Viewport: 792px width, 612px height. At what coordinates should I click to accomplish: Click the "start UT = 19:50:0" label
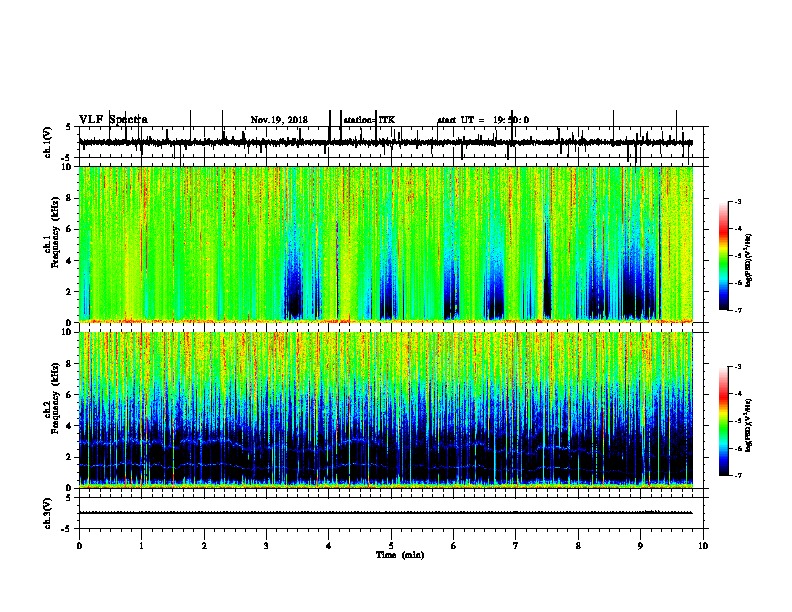coord(483,120)
